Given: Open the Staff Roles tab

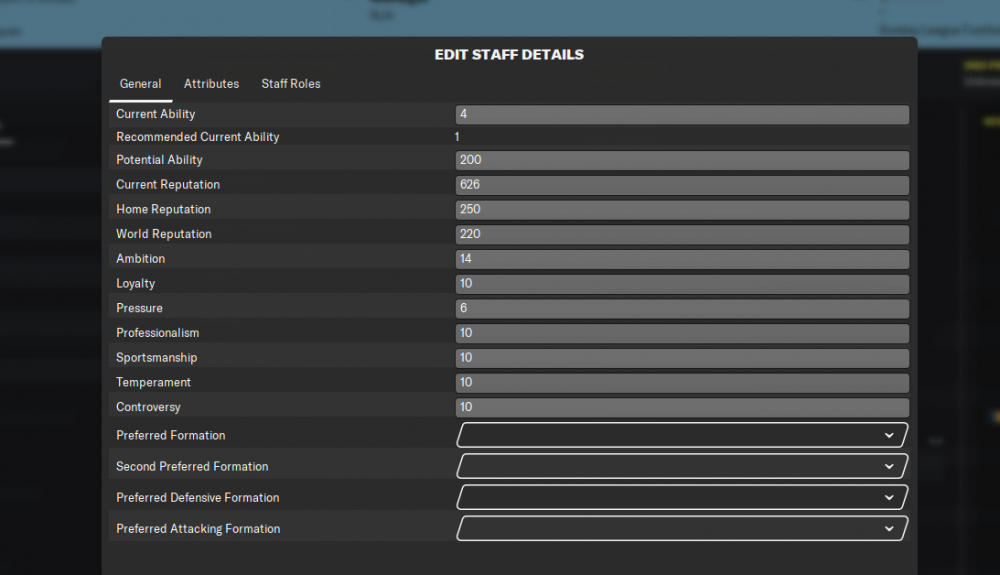Looking at the screenshot, I should pyautogui.click(x=291, y=84).
